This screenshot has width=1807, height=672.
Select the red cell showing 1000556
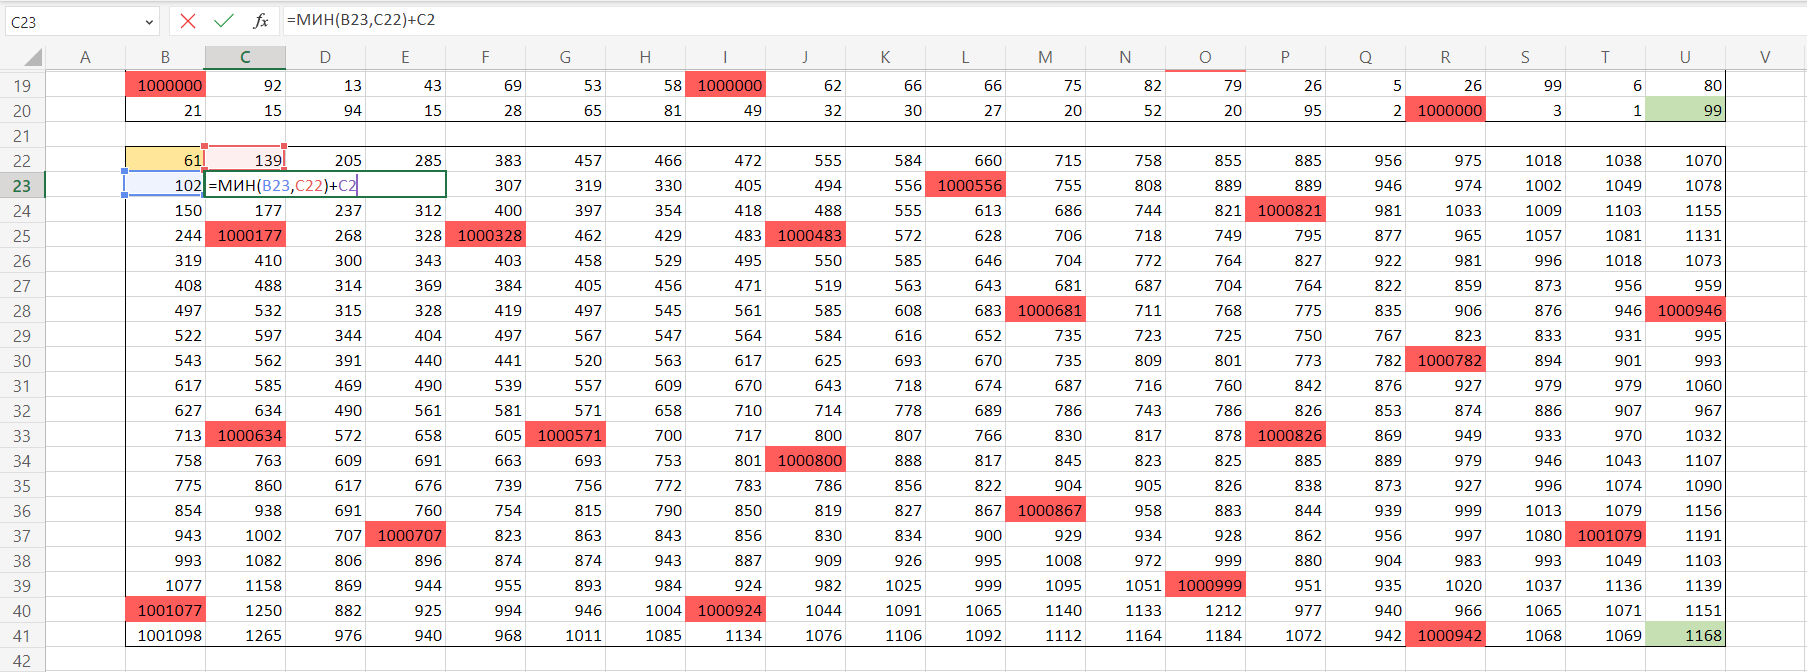[x=965, y=185]
